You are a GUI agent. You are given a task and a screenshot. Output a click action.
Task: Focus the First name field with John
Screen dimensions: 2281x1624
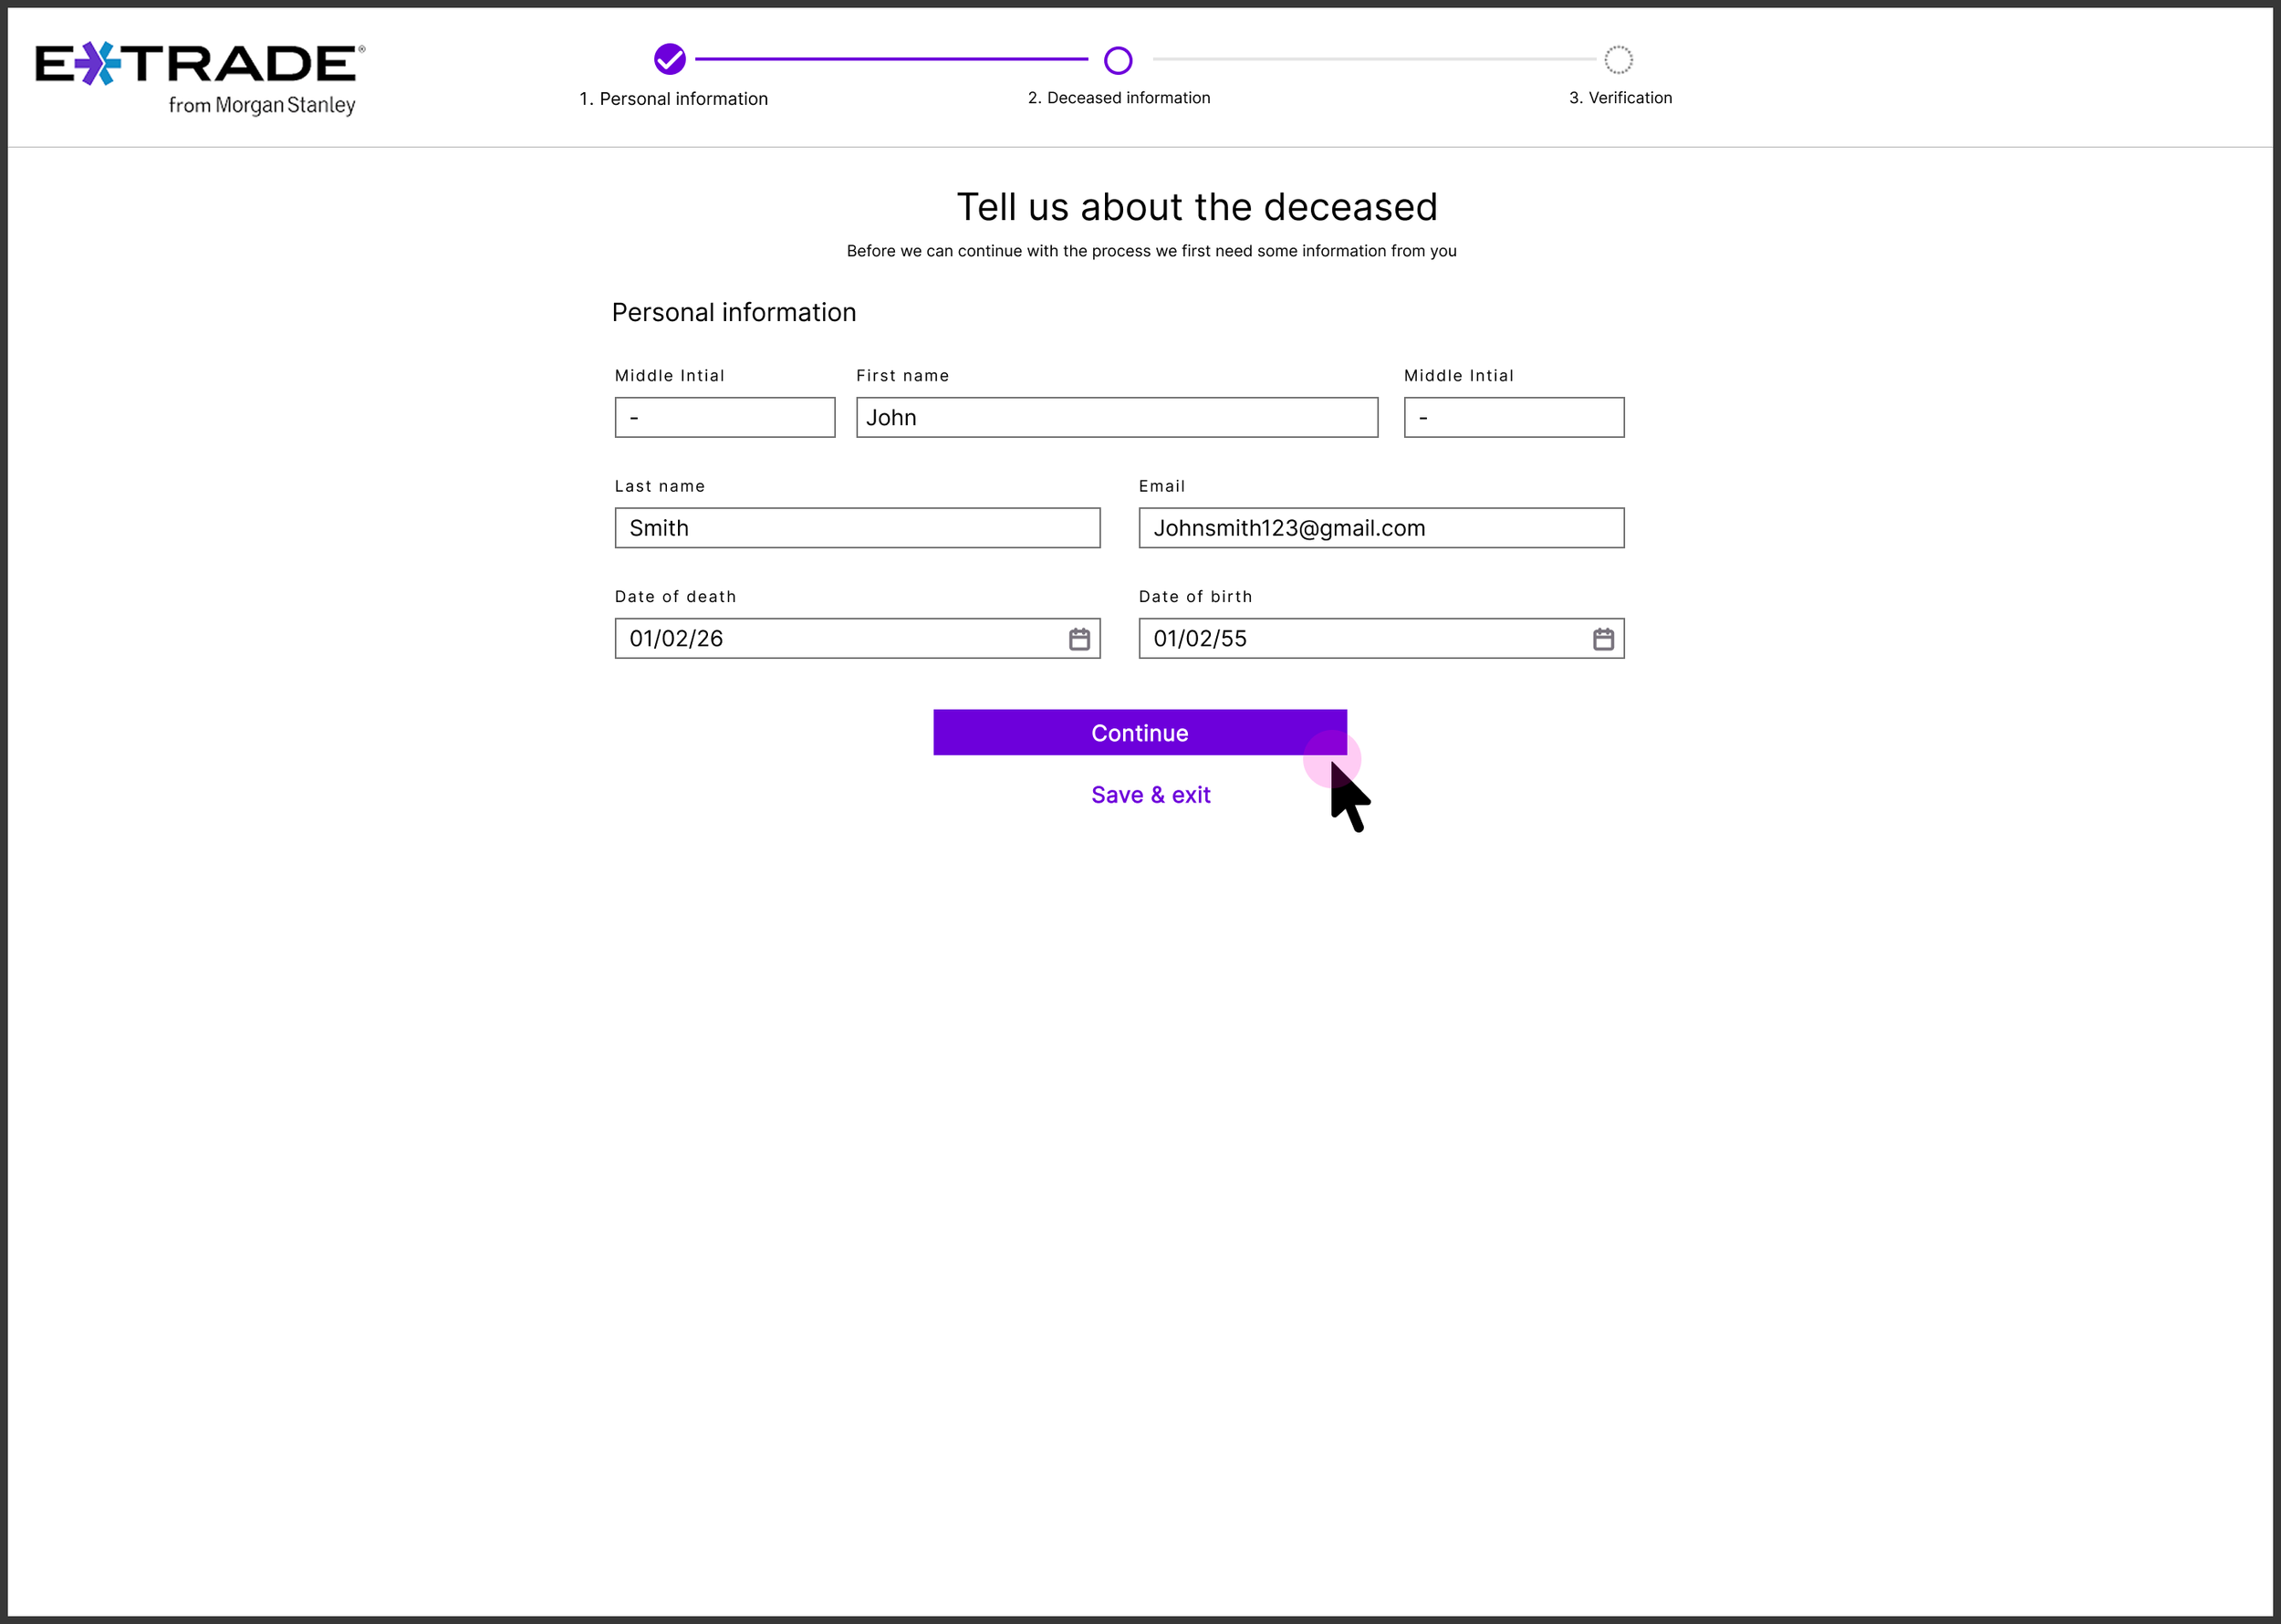[1116, 418]
